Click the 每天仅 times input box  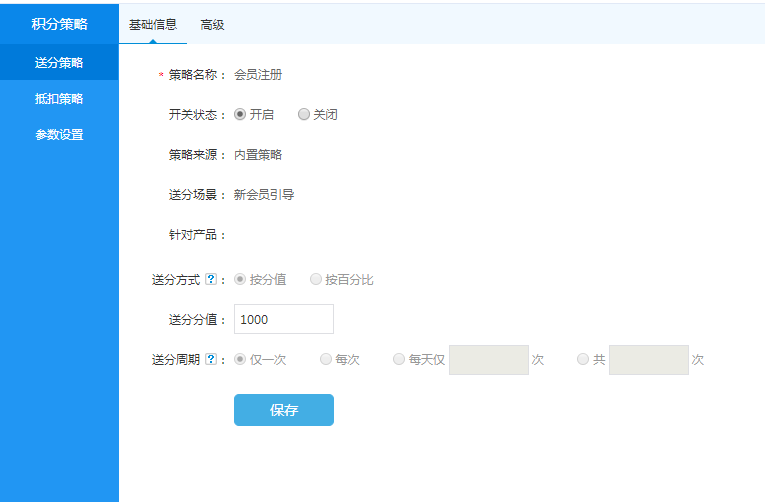click(x=488, y=360)
